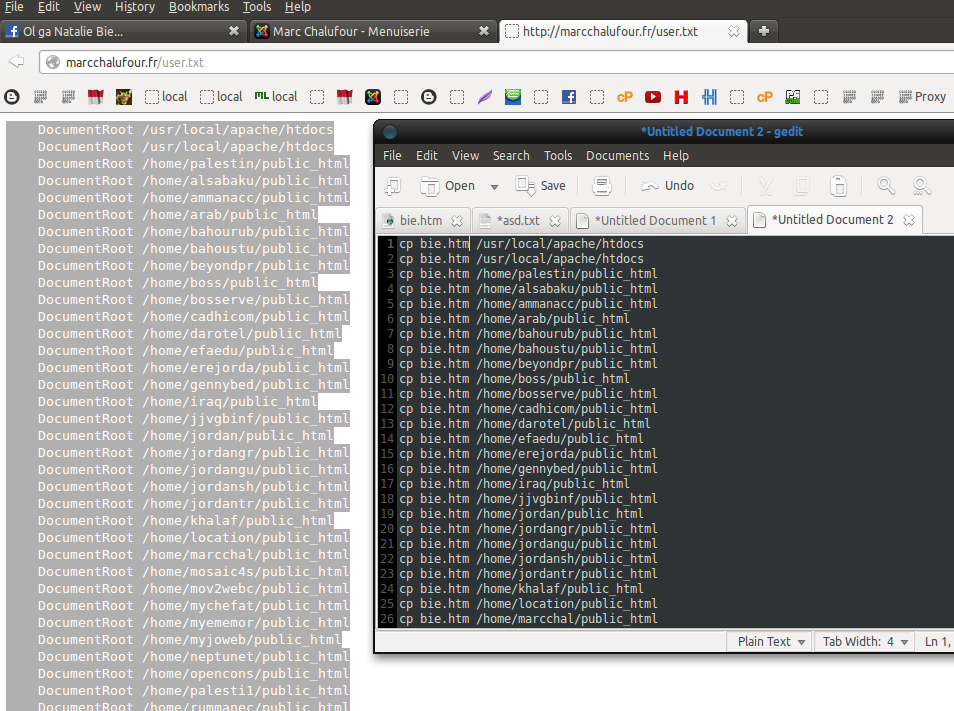Close the bie.htm tab
Viewport: 954px width, 711px height.
click(x=457, y=221)
